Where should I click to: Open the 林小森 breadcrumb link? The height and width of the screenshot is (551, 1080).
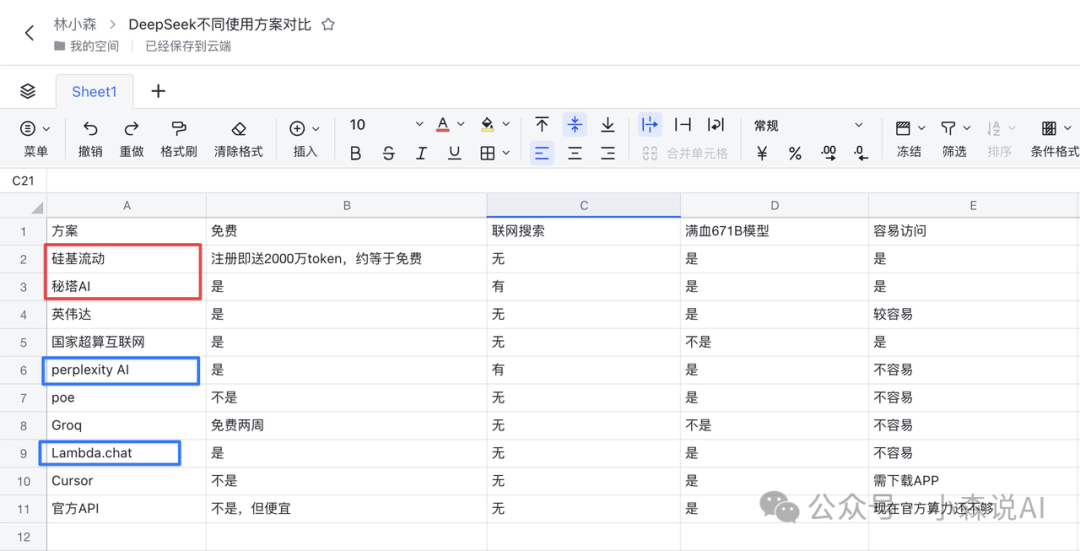(75, 24)
